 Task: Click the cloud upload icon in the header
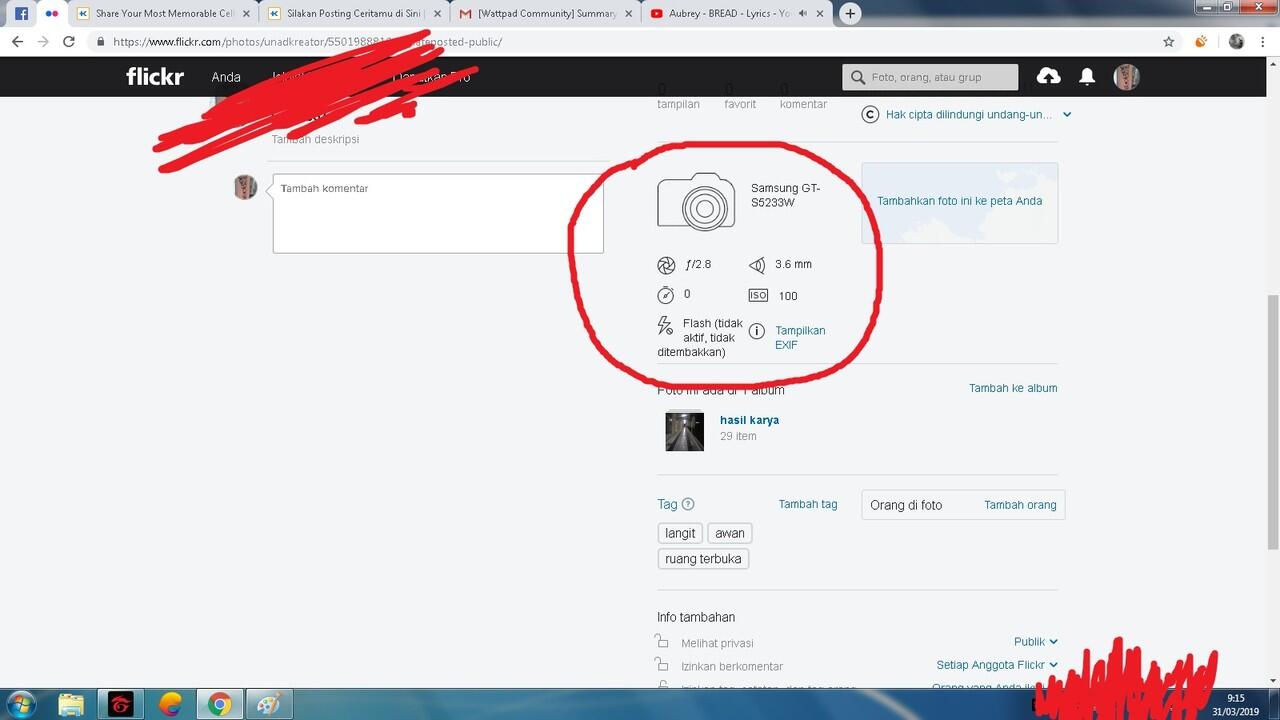tap(1048, 76)
